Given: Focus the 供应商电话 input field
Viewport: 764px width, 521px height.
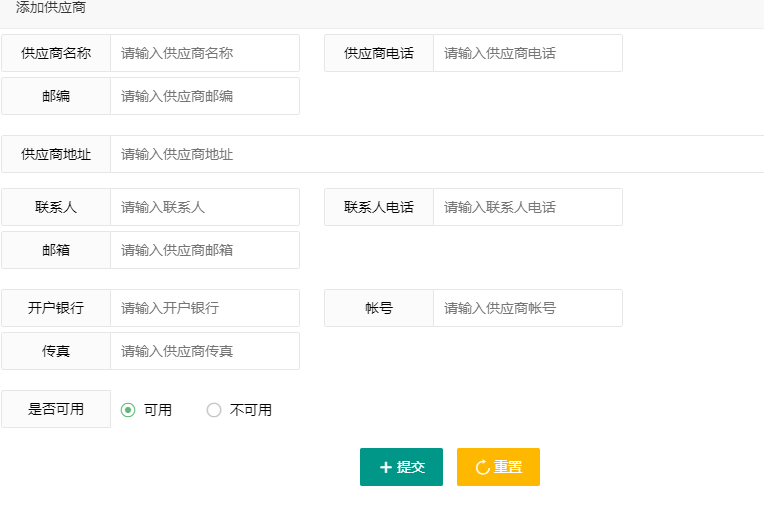Looking at the screenshot, I should [x=528, y=53].
